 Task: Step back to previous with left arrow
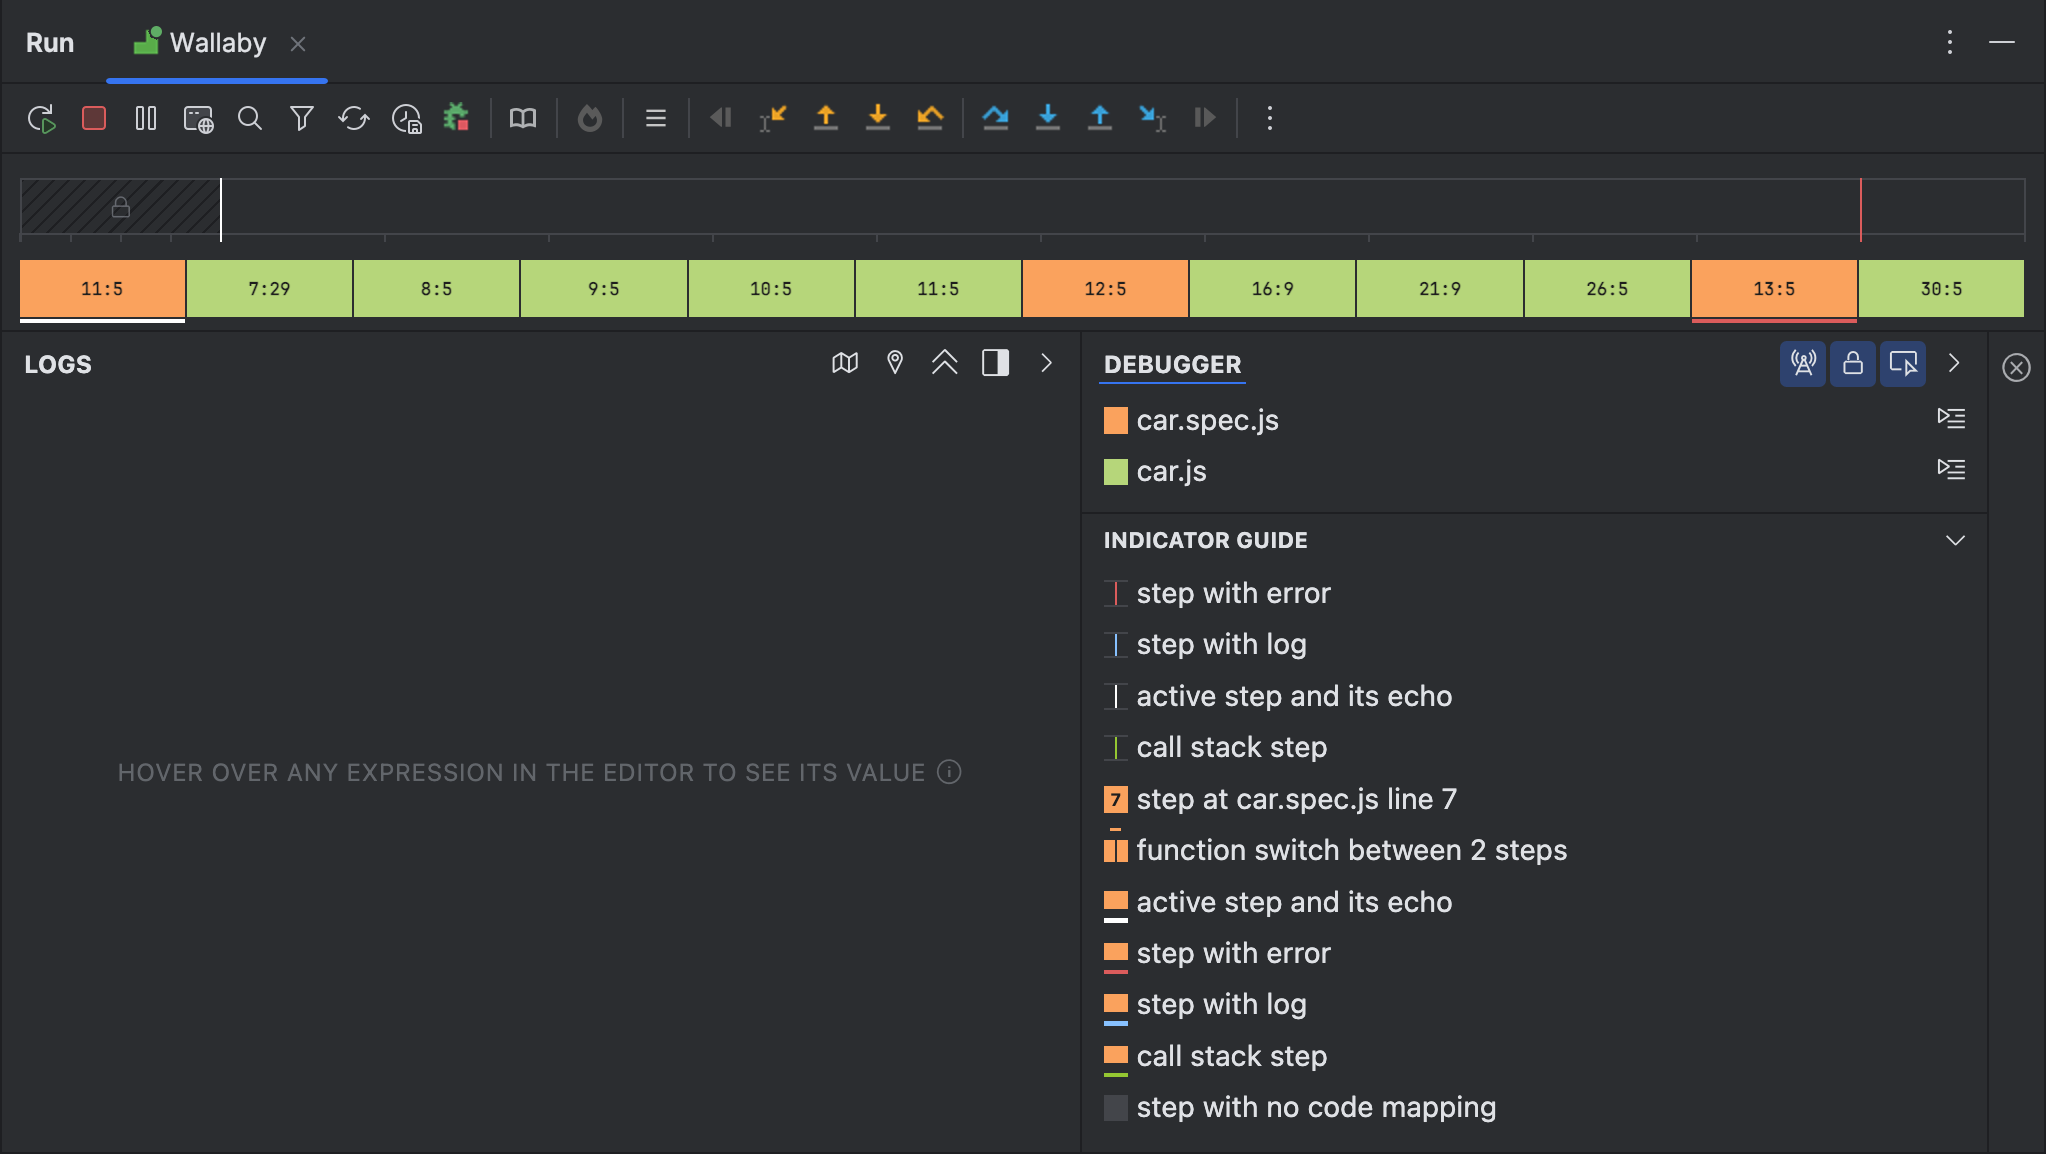[721, 118]
